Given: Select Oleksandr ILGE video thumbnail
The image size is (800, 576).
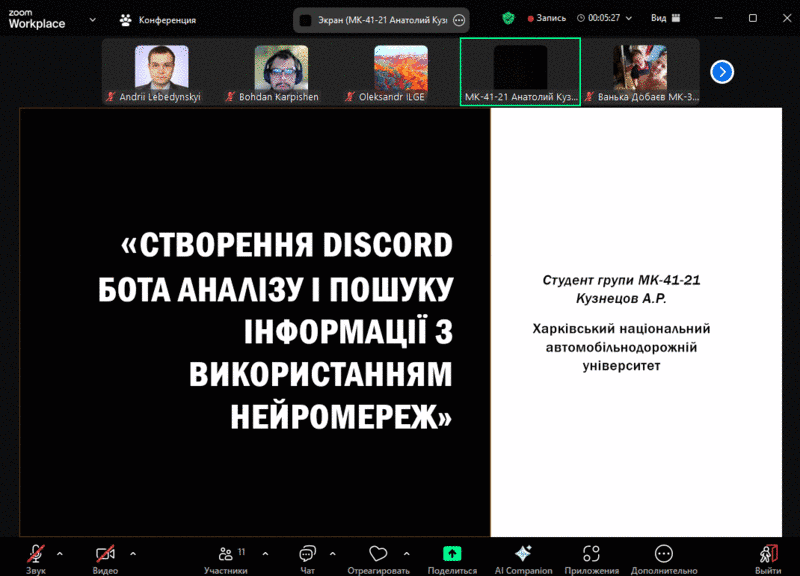Looking at the screenshot, I should (401, 72).
